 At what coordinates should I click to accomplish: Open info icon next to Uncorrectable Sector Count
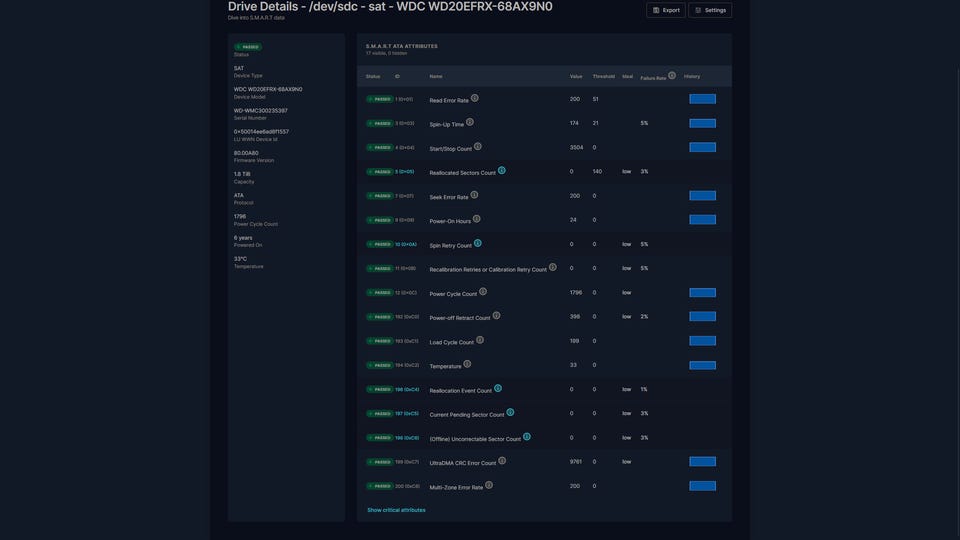tap(527, 437)
